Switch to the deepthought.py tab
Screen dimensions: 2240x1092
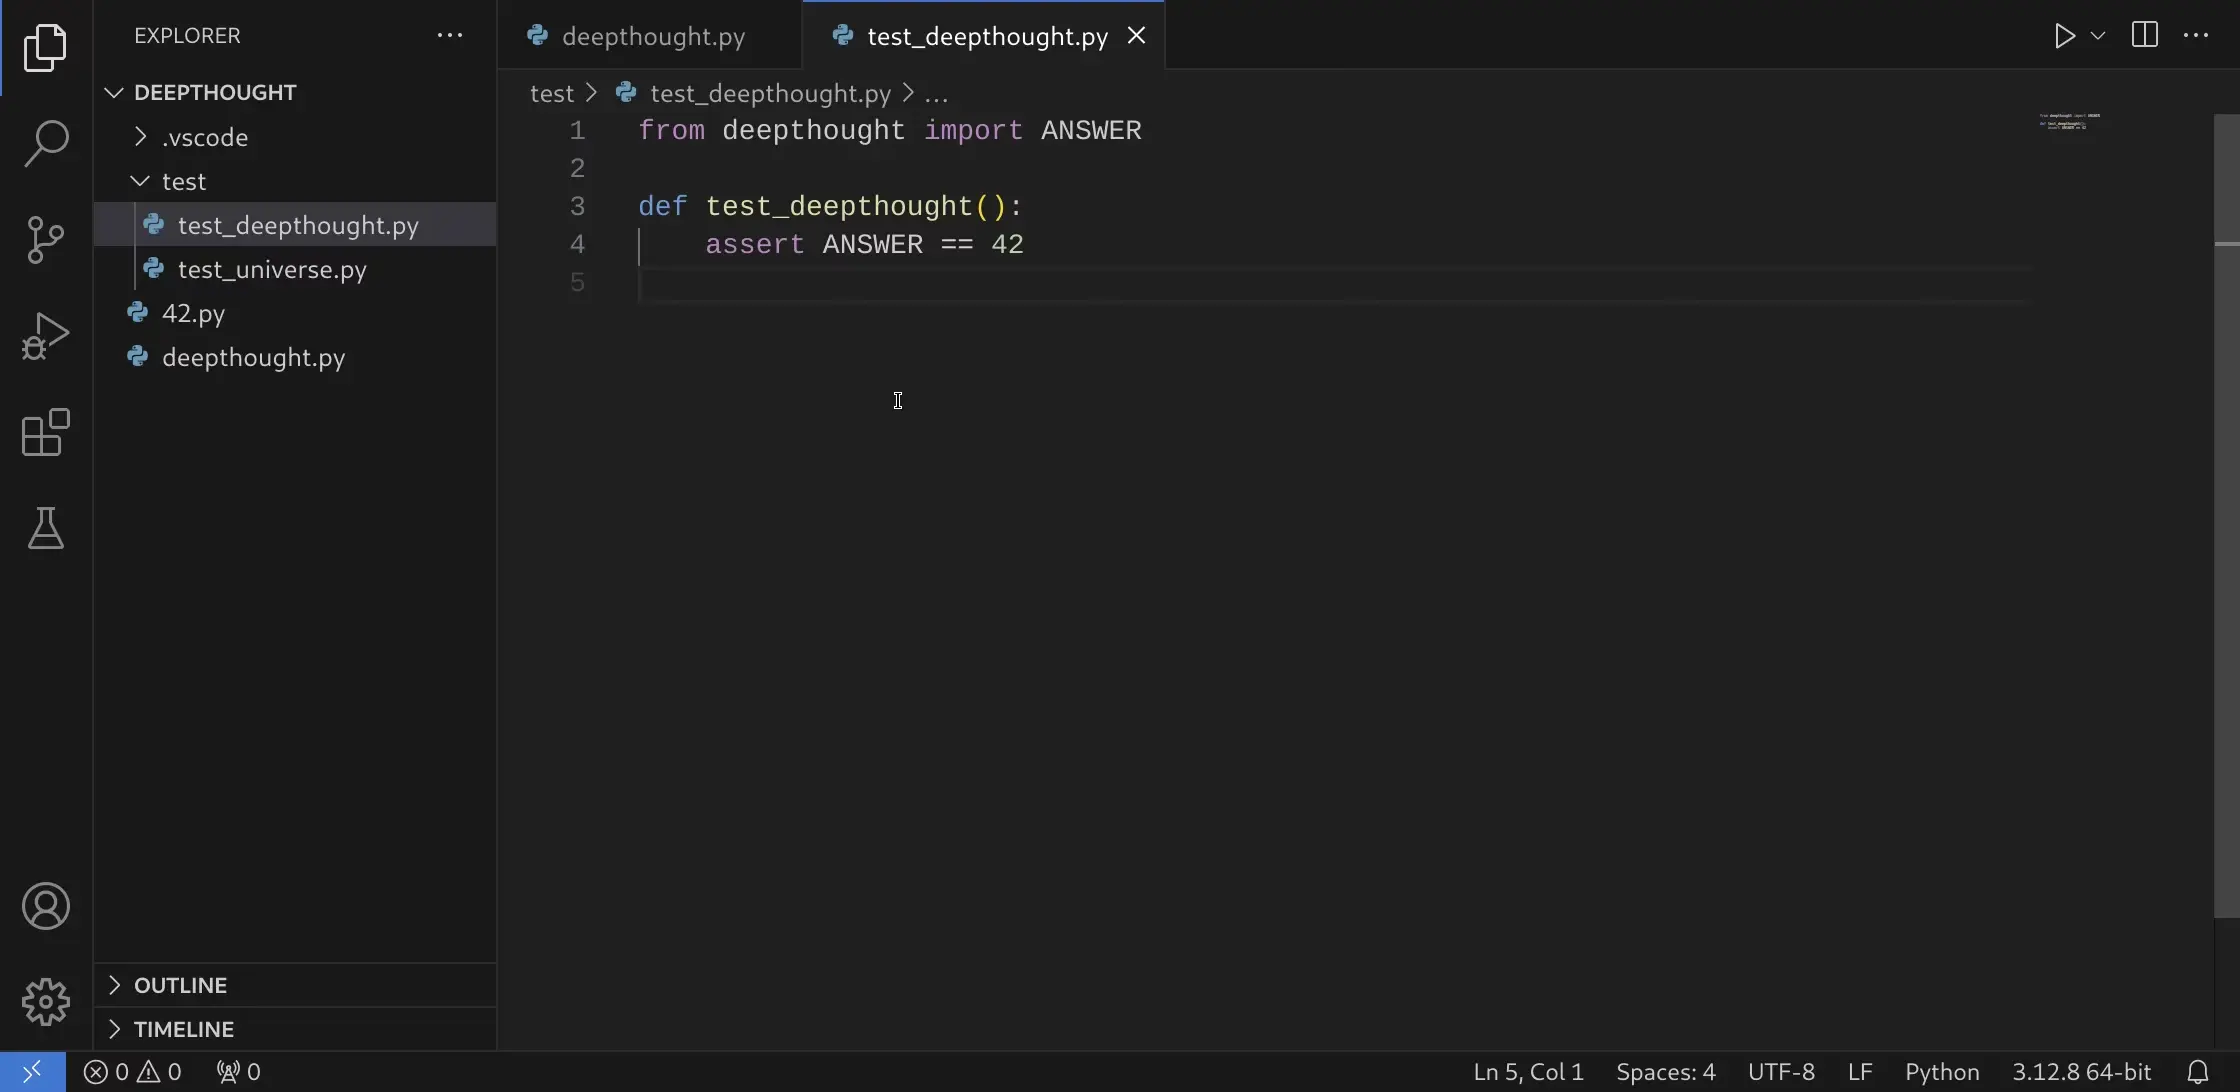[x=653, y=36]
